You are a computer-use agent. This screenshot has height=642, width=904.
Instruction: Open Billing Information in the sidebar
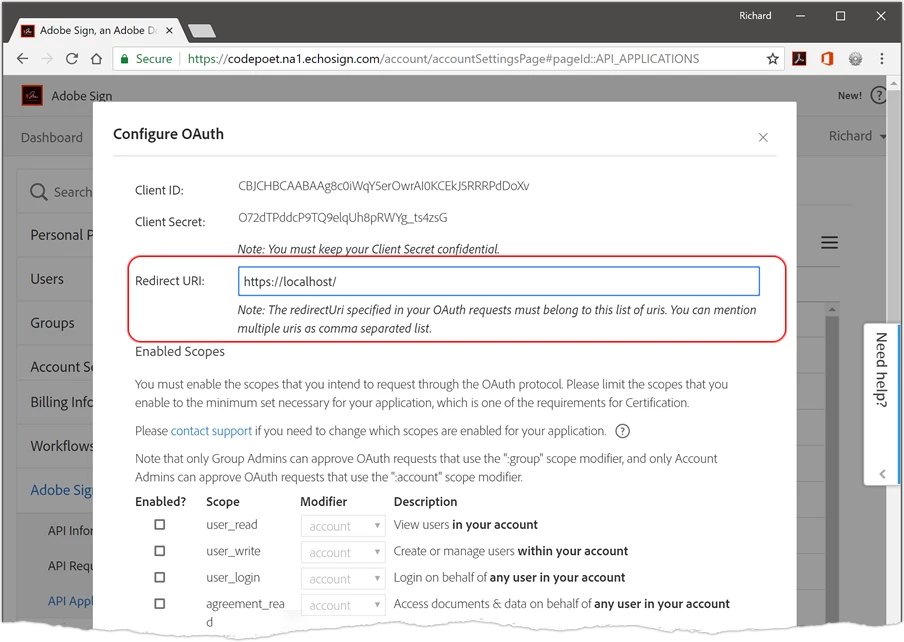[61, 402]
